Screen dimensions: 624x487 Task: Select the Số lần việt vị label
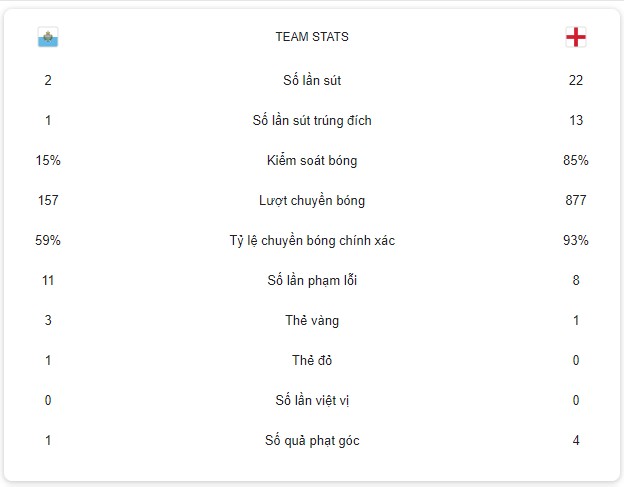[x=312, y=400]
